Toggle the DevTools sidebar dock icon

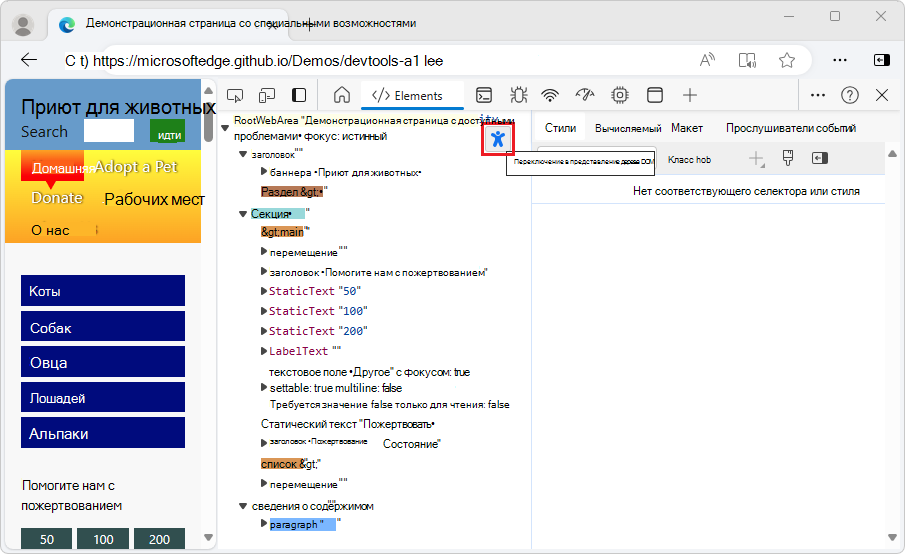click(299, 95)
